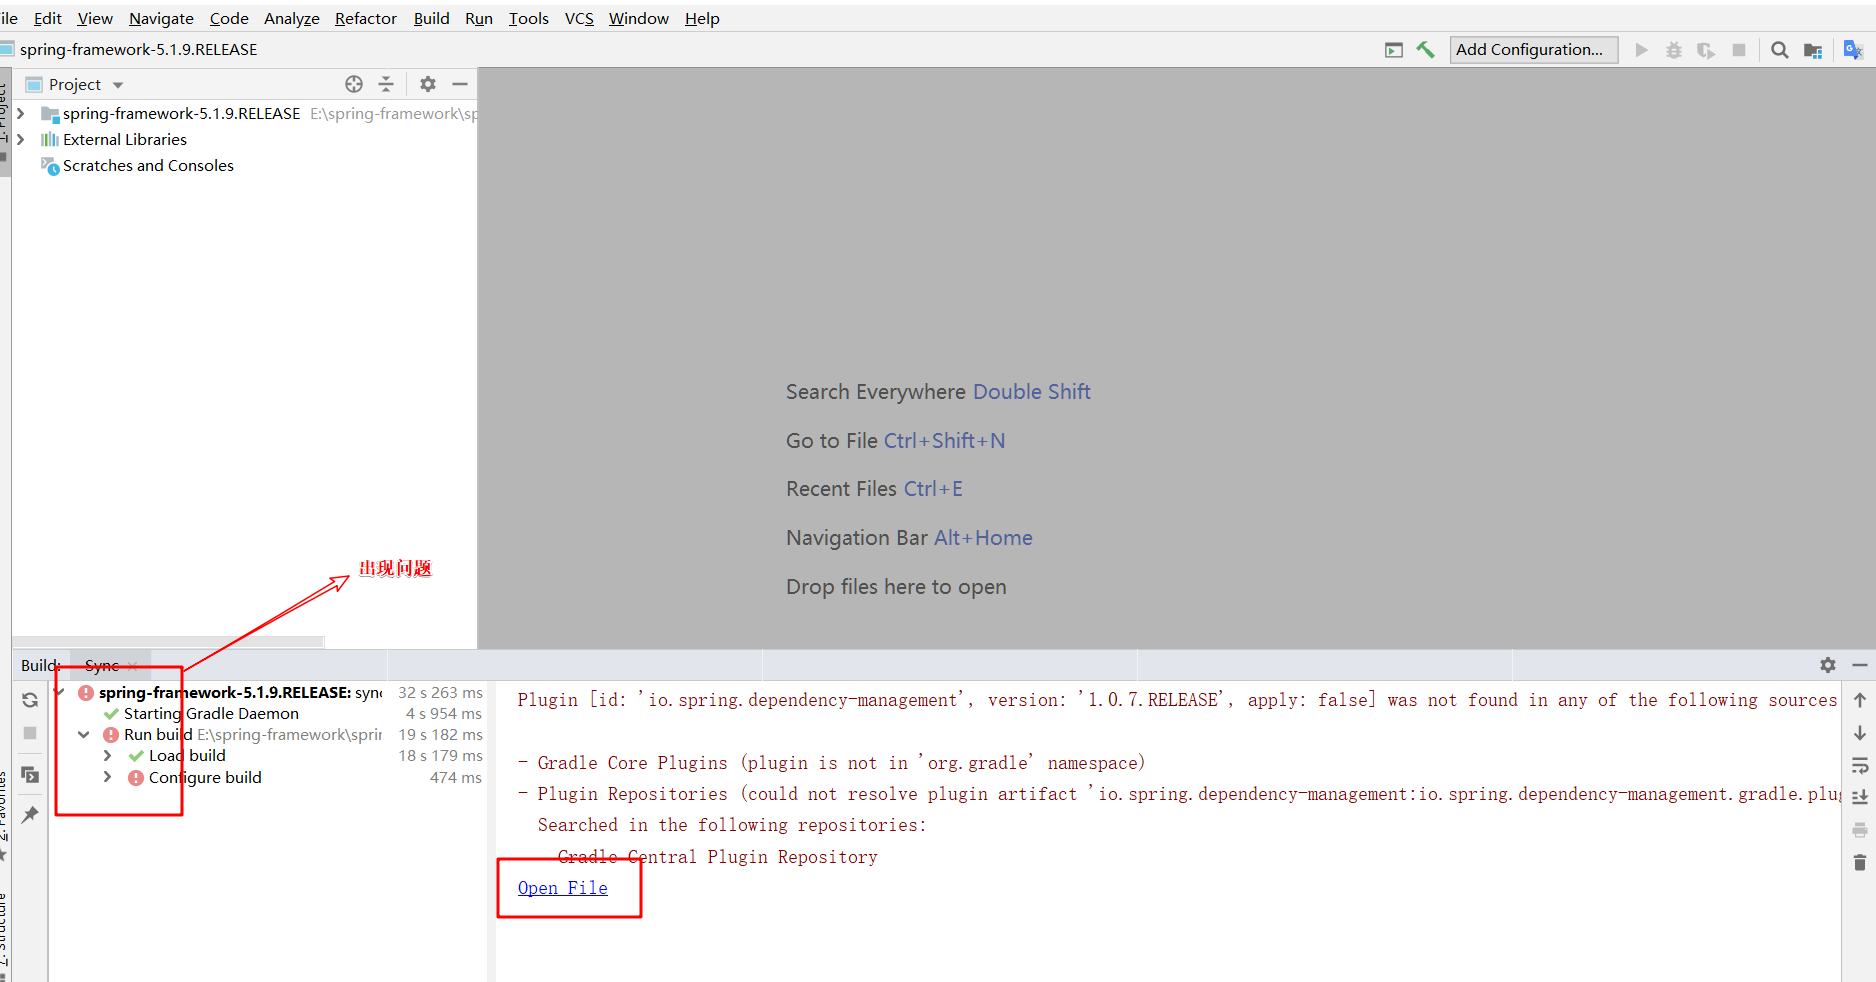This screenshot has width=1876, height=982.
Task: Open the Build panel settings gear
Action: (1828, 665)
